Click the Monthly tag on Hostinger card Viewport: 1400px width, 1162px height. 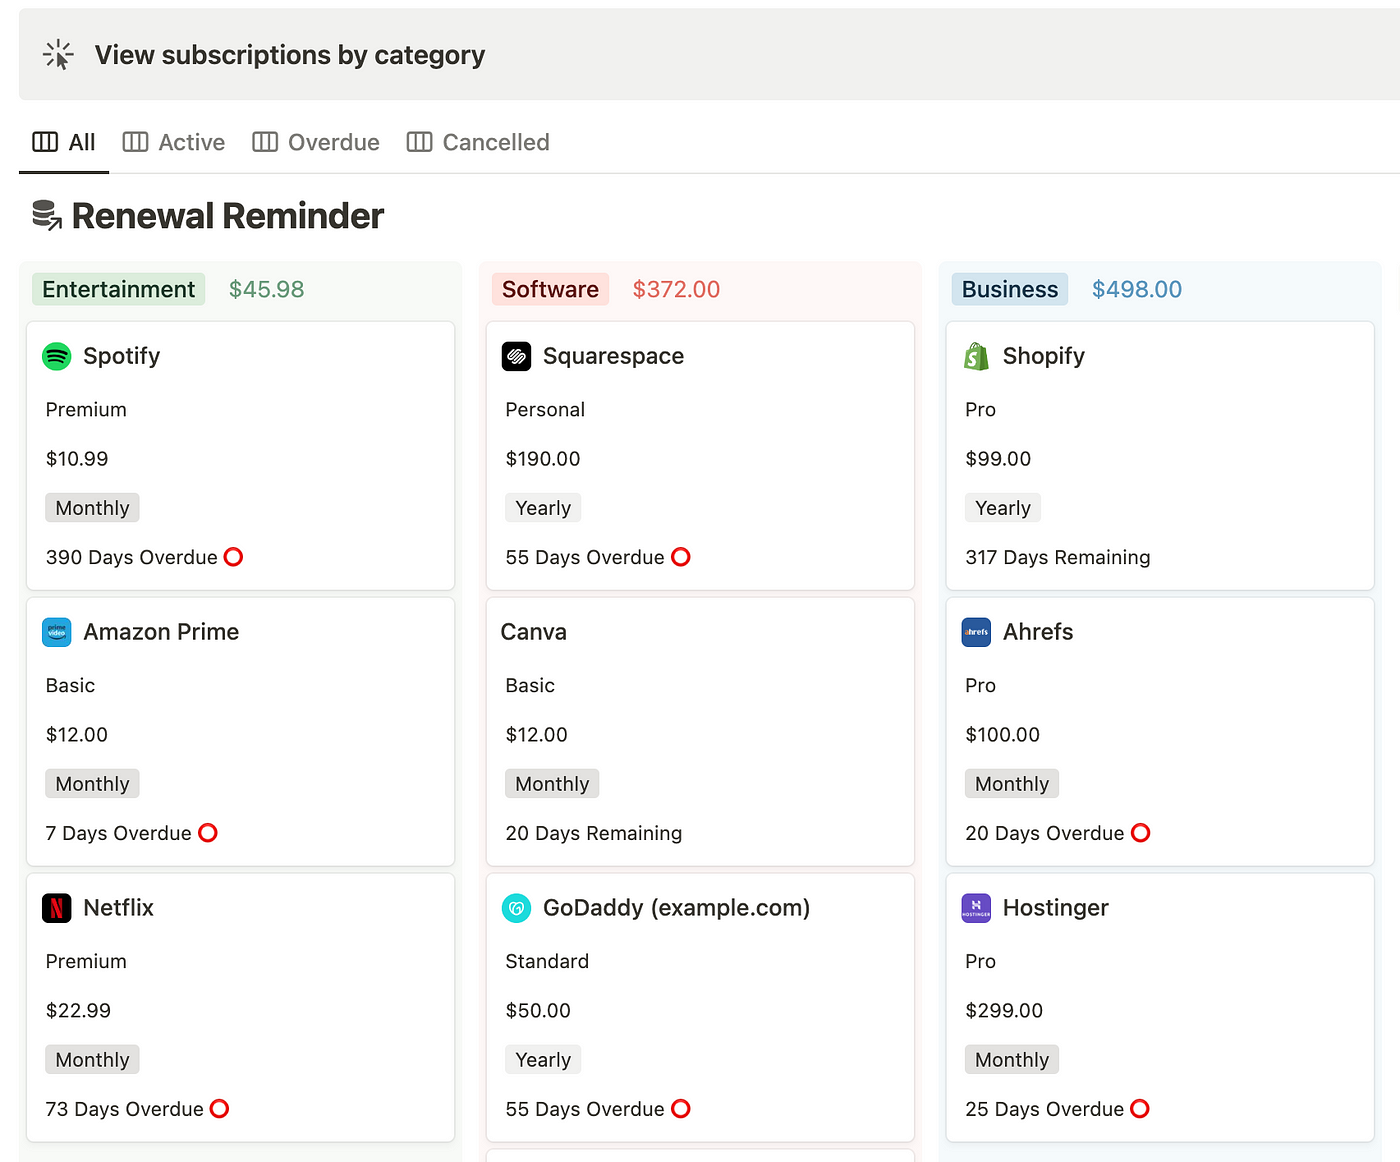point(1012,1060)
